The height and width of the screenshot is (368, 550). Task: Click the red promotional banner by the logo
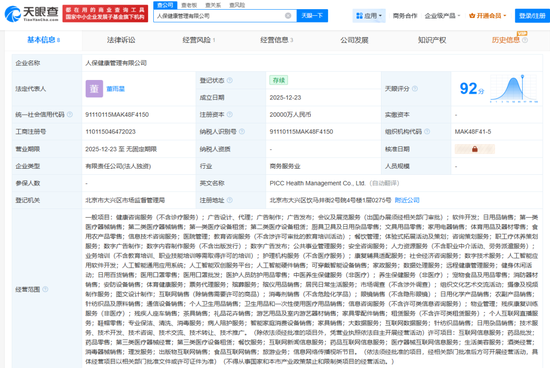click(105, 14)
